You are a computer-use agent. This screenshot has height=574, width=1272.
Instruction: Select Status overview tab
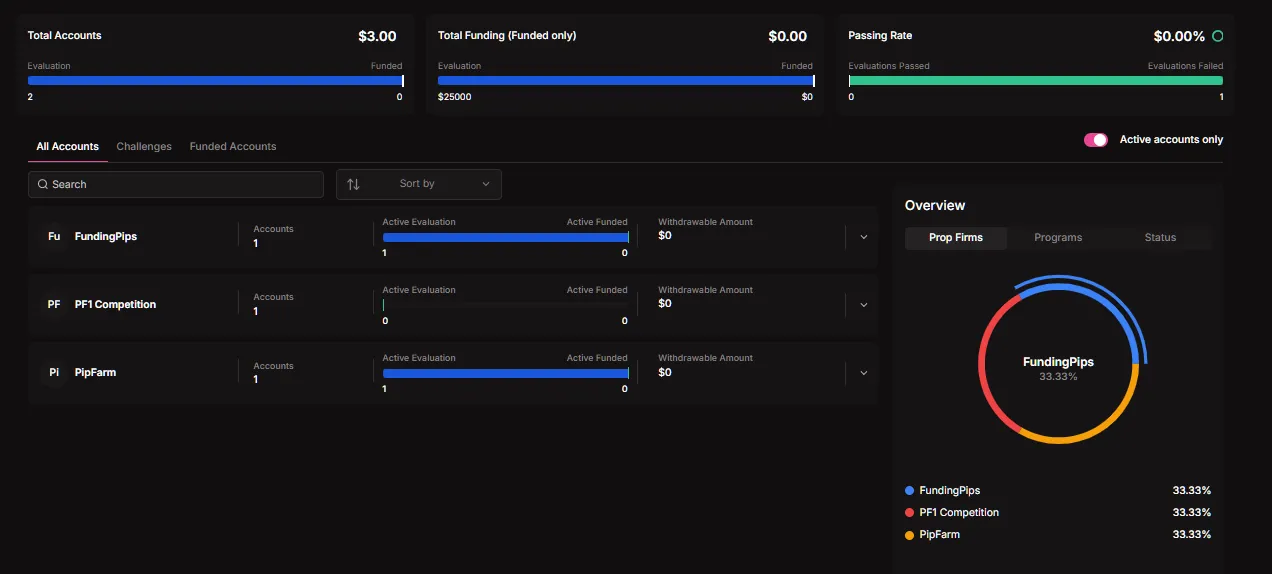(x=1160, y=237)
